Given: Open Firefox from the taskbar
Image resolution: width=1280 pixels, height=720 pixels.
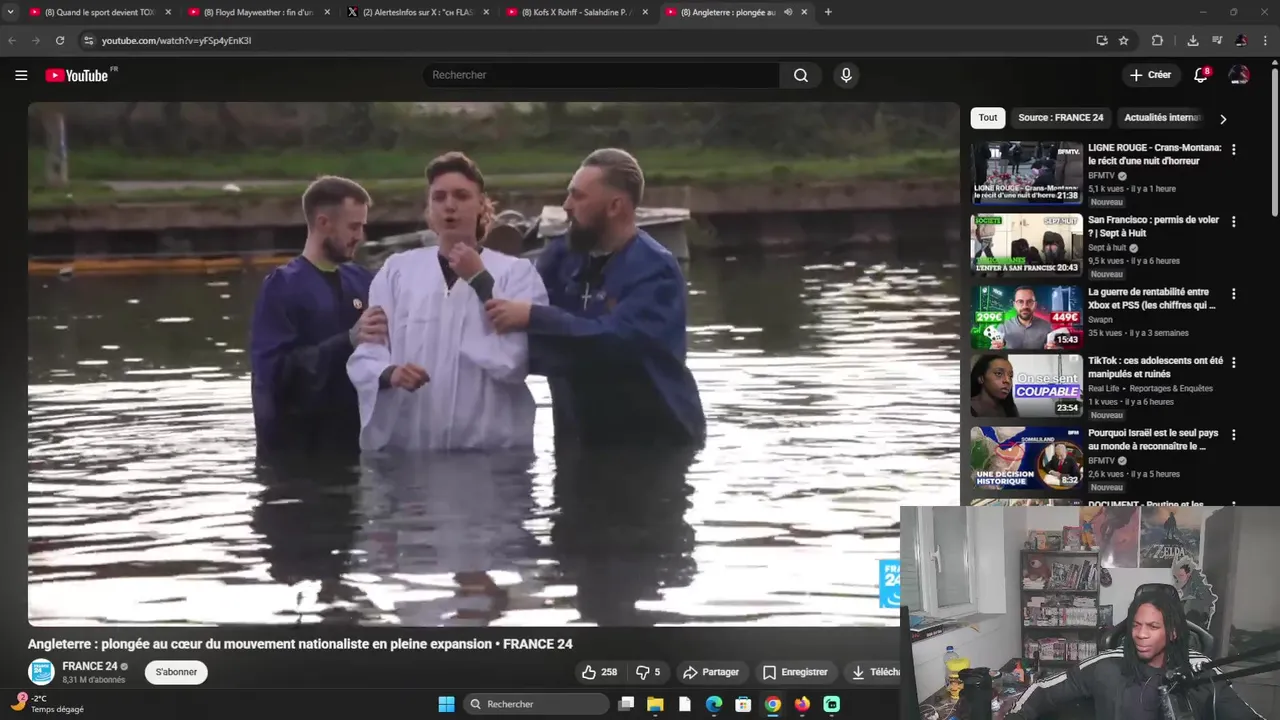Looking at the screenshot, I should (x=802, y=704).
